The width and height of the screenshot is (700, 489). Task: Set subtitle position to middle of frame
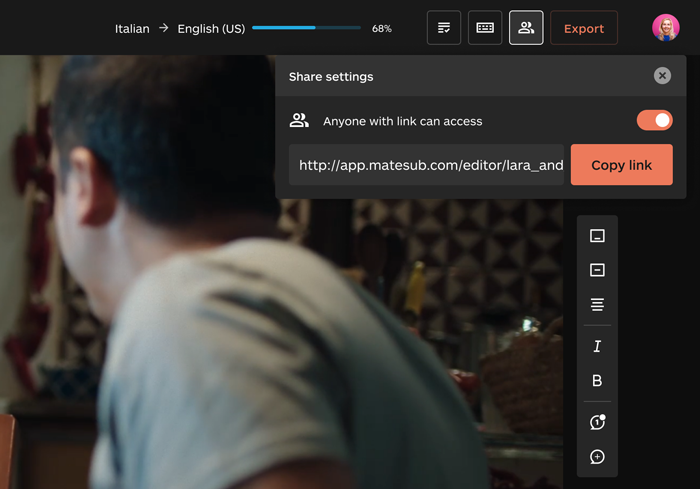pyautogui.click(x=597, y=270)
